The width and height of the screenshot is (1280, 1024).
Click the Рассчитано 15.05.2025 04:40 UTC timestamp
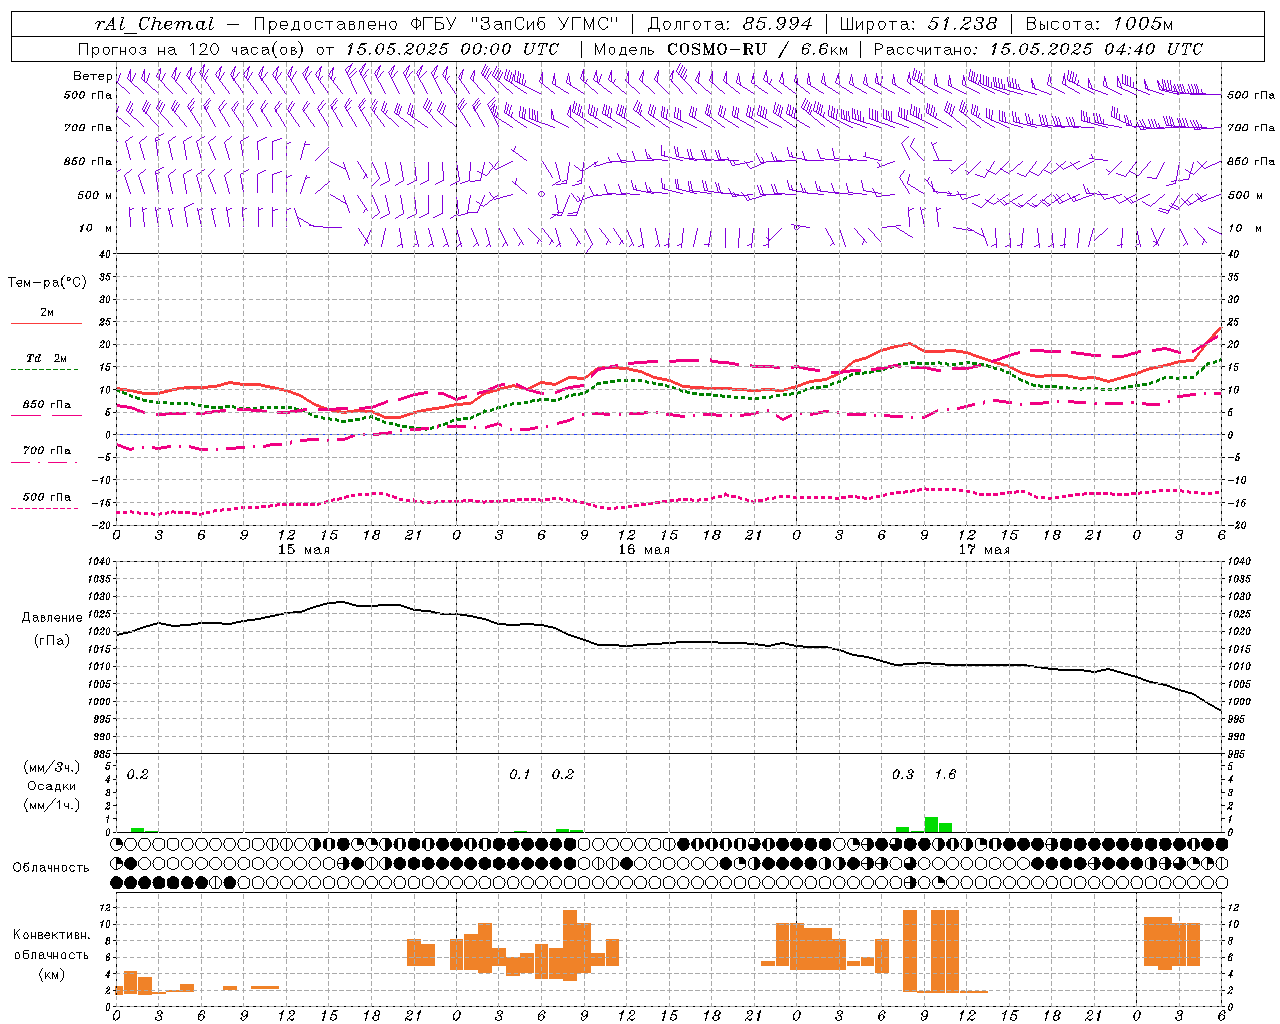point(1038,49)
